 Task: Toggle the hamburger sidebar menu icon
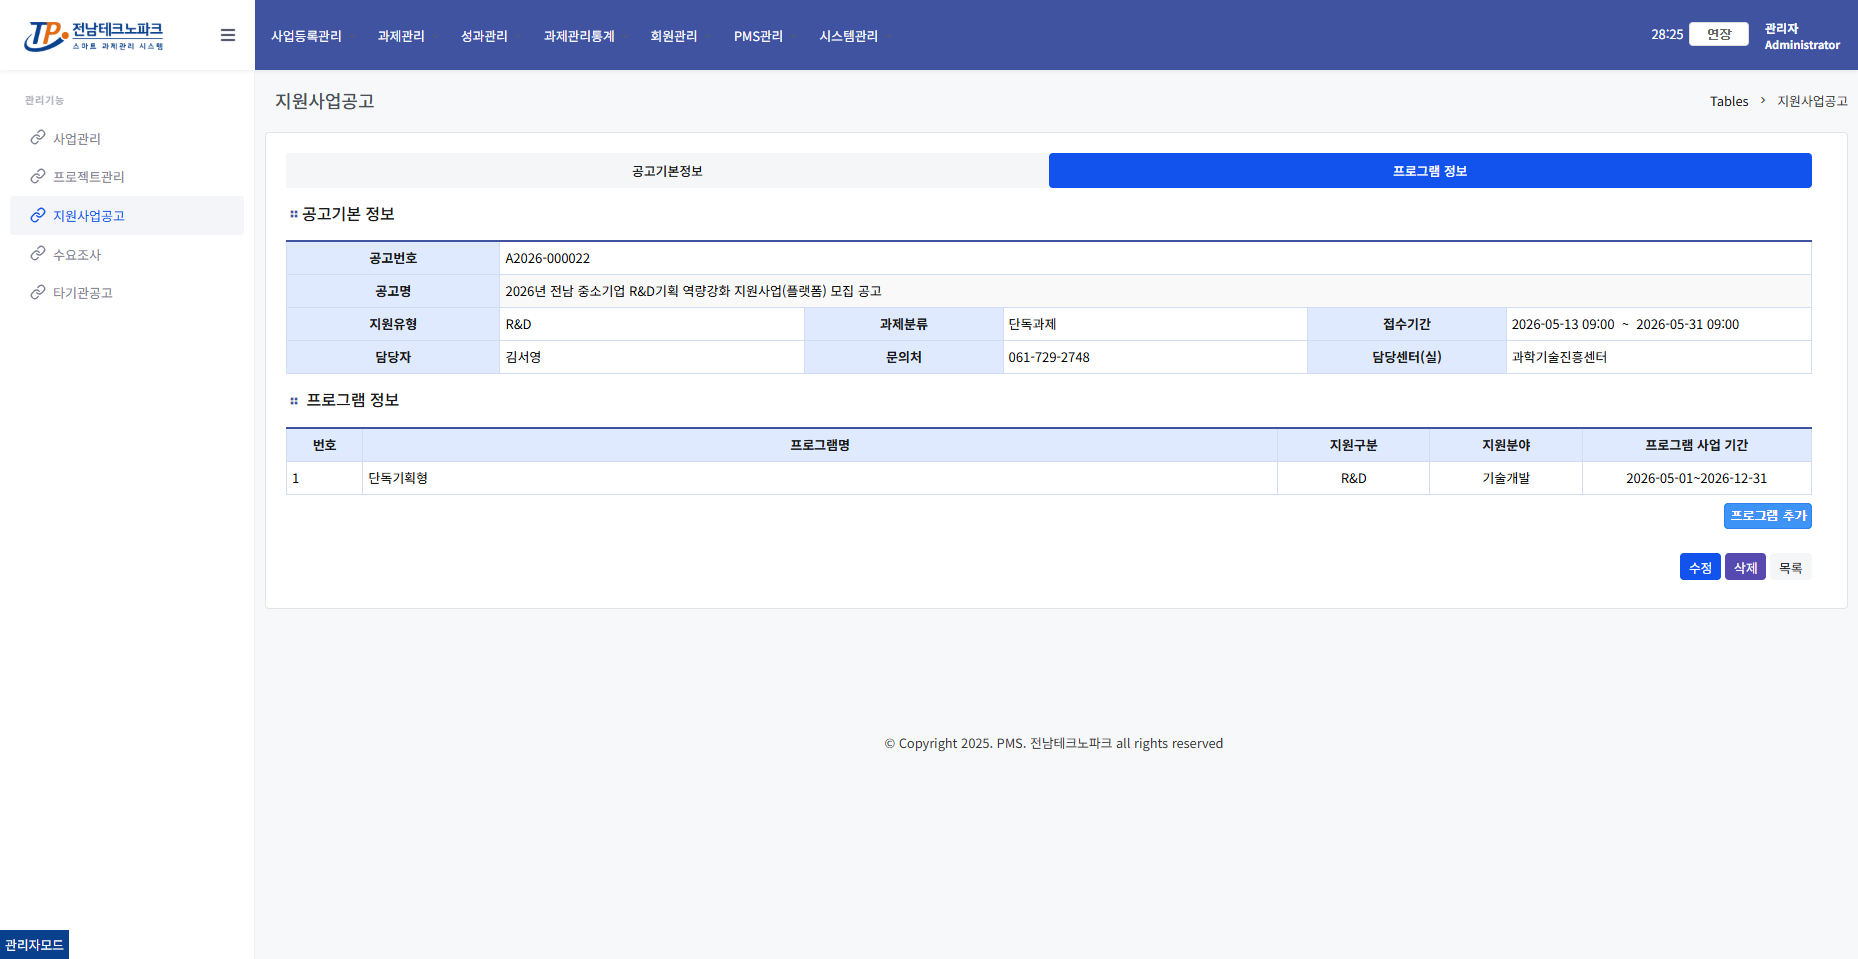click(228, 35)
